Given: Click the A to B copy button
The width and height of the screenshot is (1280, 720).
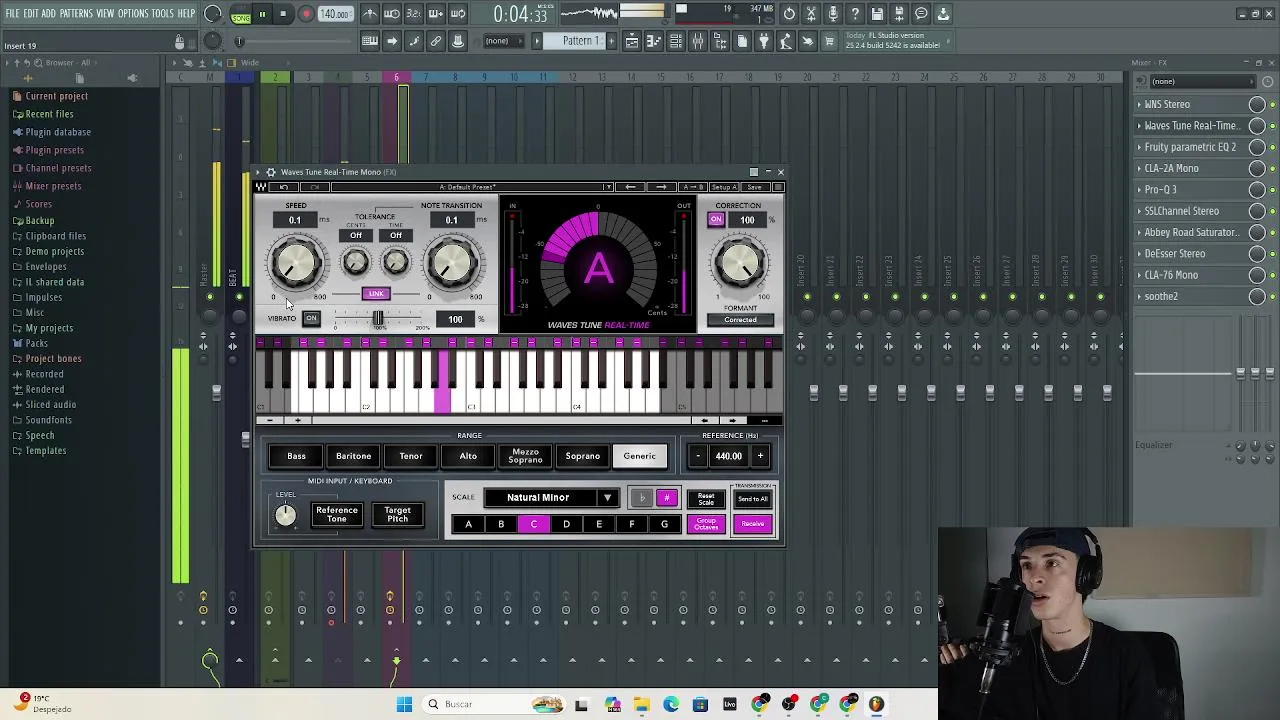Looking at the screenshot, I should pyautogui.click(x=691, y=187).
